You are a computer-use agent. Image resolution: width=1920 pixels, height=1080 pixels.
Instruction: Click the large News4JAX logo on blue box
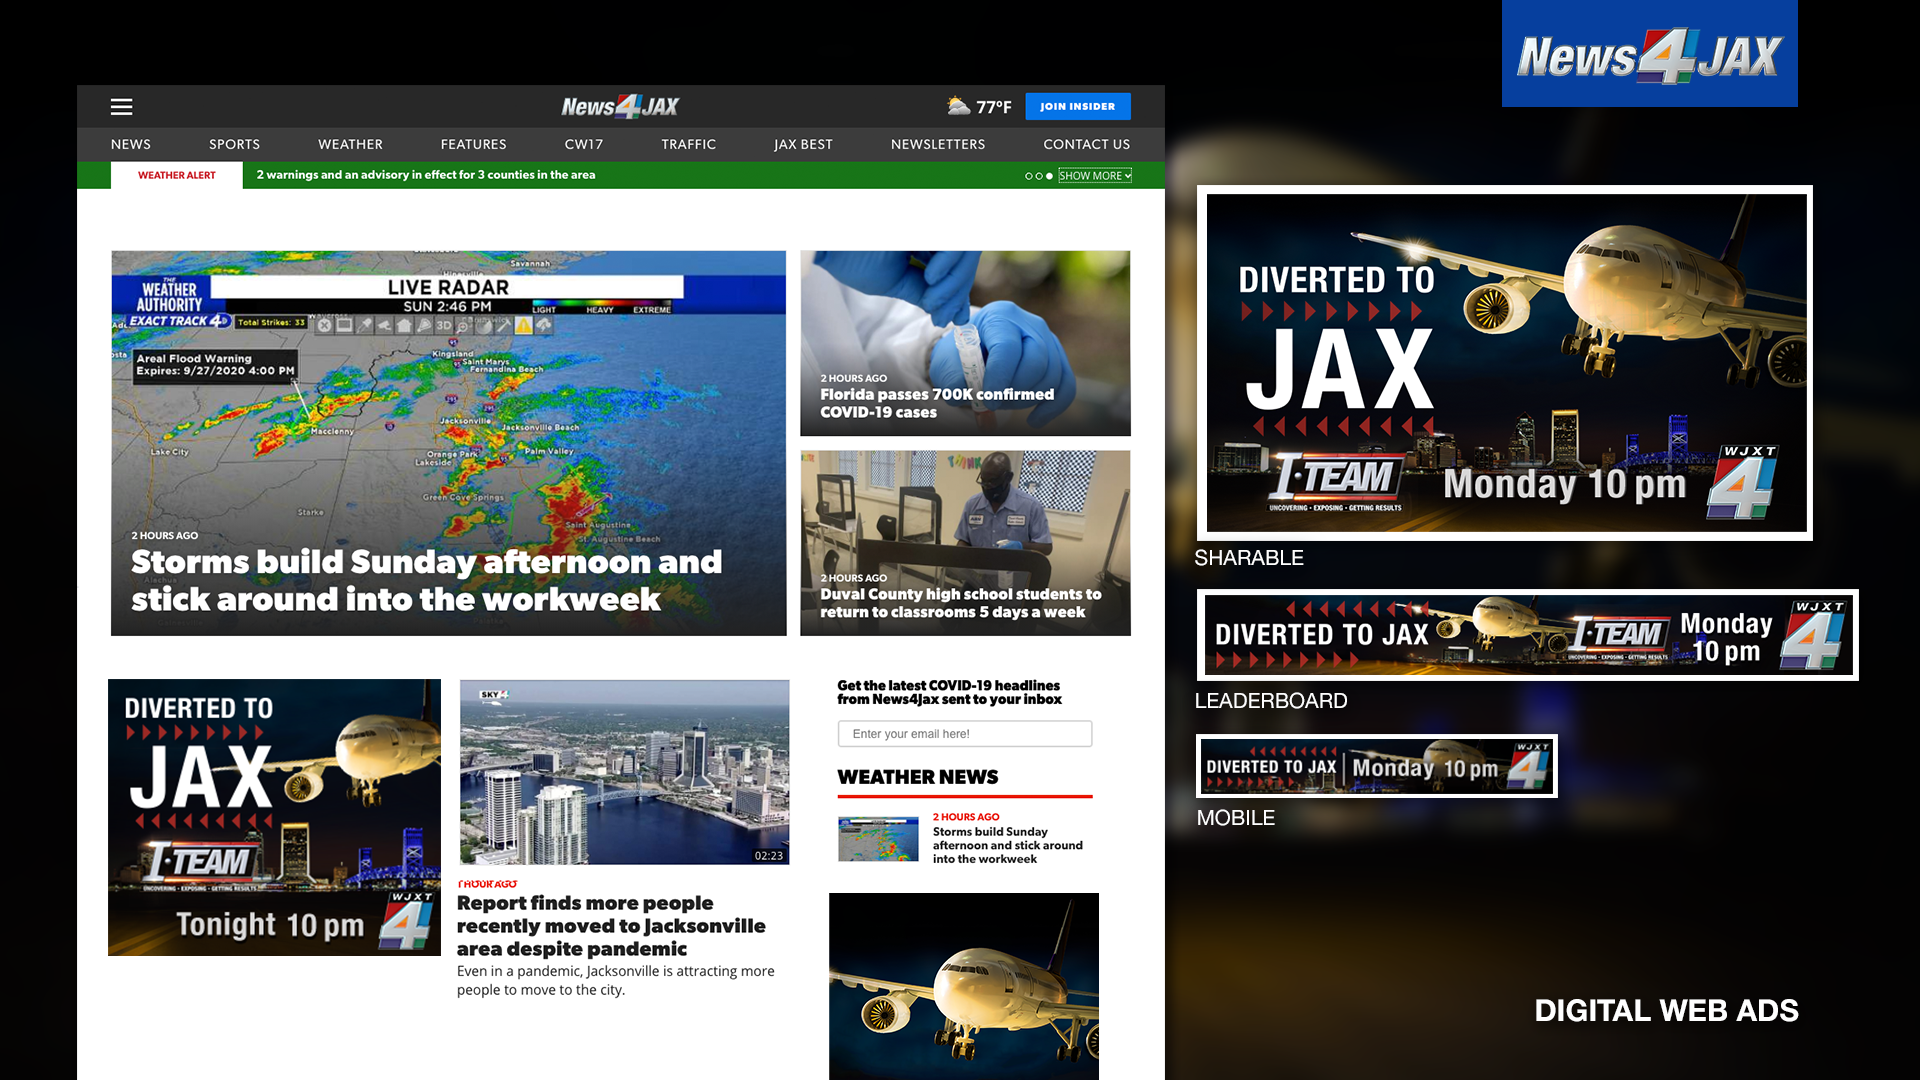coord(1649,56)
